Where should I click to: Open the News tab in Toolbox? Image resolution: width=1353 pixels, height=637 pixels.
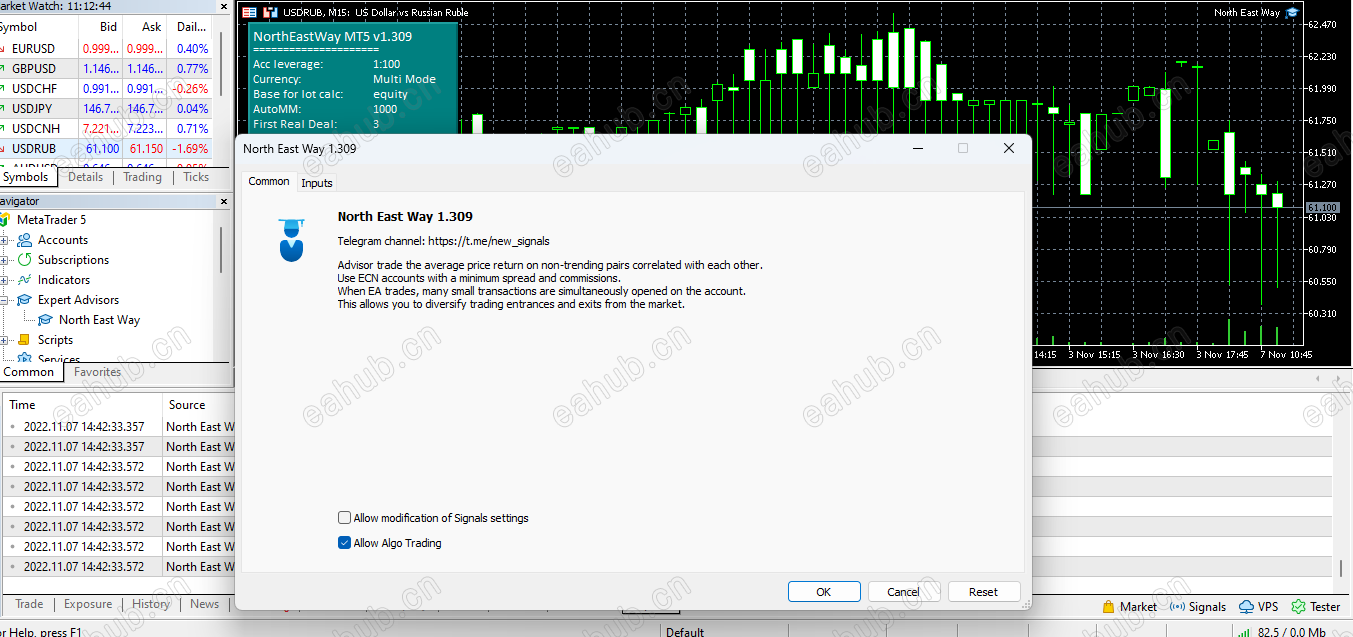pos(204,604)
